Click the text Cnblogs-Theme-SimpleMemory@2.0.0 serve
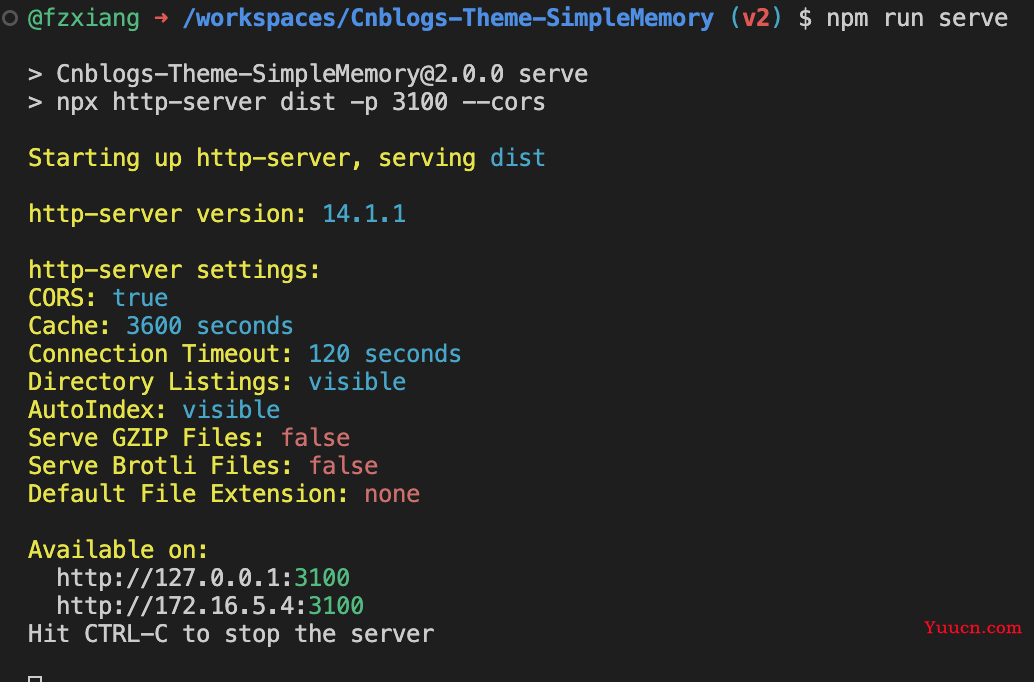Image resolution: width=1034 pixels, height=682 pixels. click(x=322, y=74)
